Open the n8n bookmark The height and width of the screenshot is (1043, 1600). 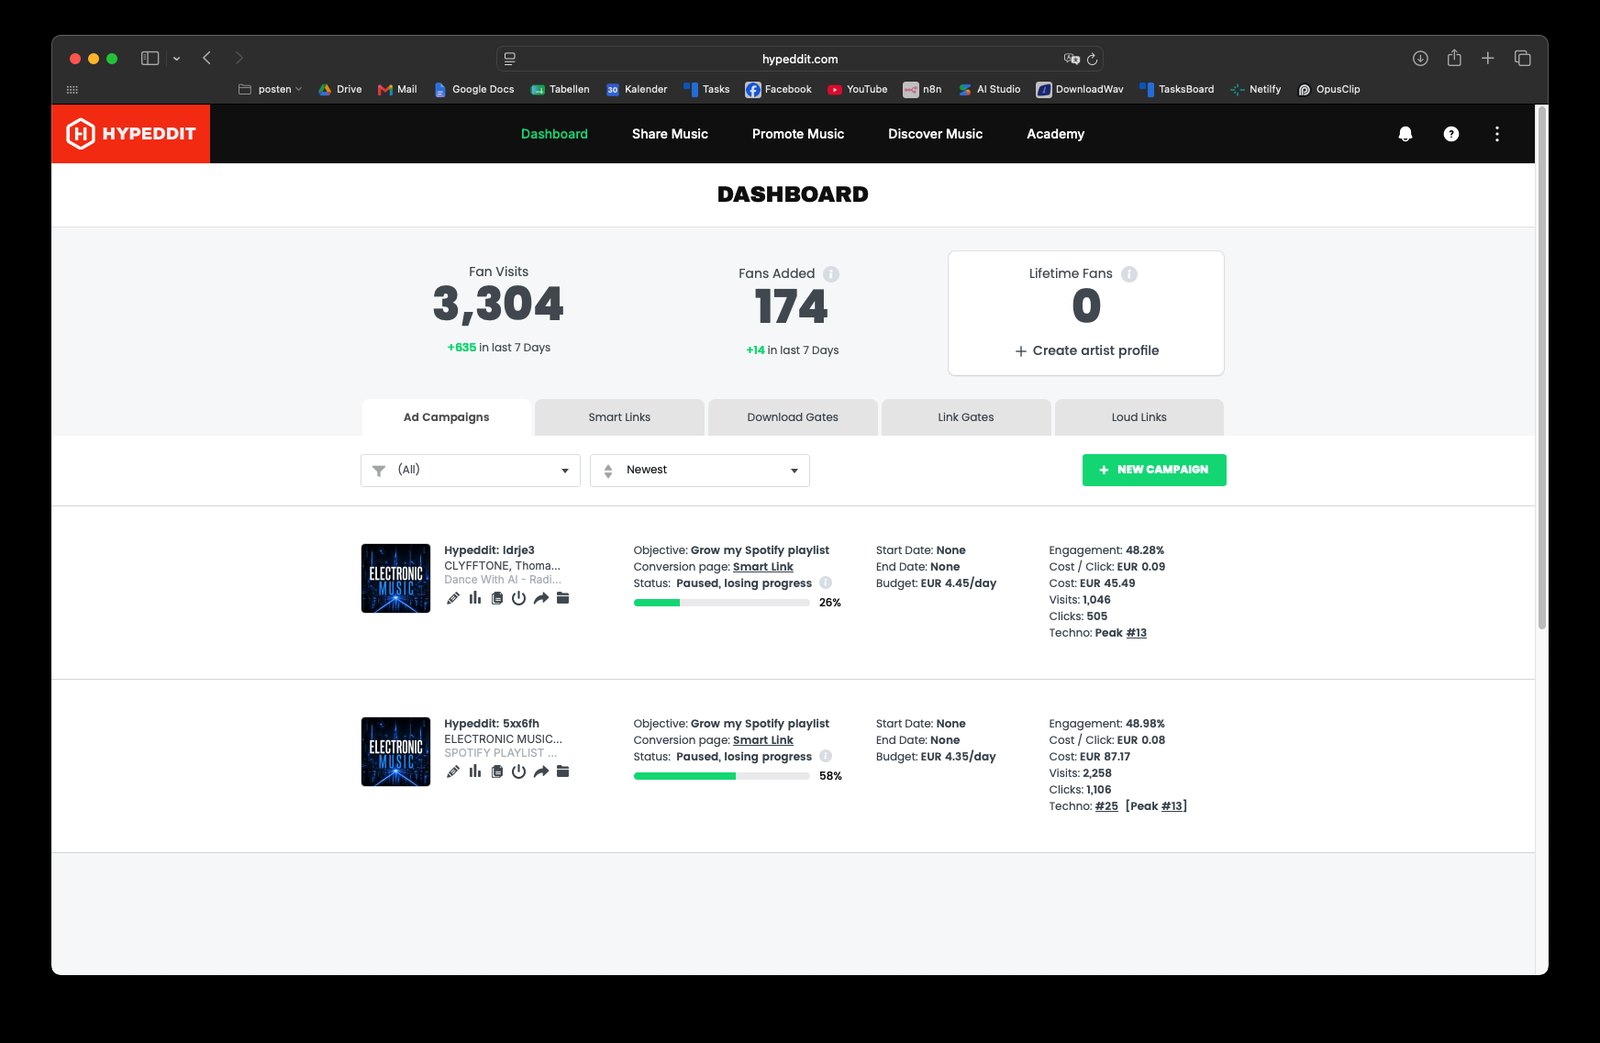[x=922, y=89]
